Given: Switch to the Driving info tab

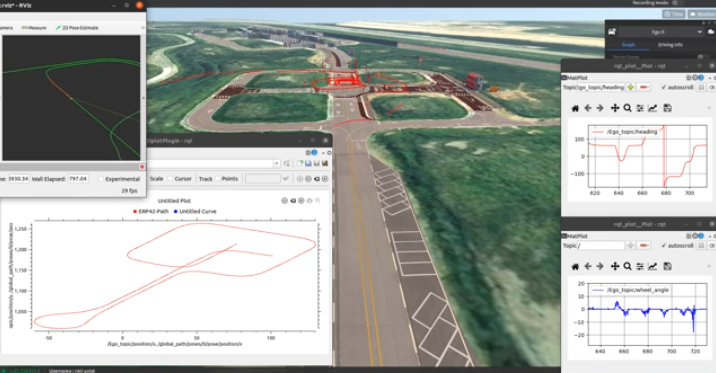Looking at the screenshot, I should point(670,45).
